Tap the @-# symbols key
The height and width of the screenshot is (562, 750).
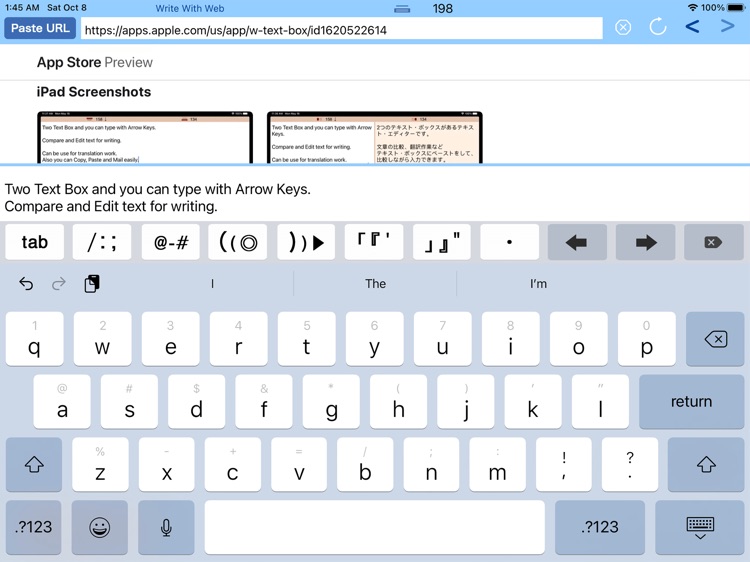171,242
